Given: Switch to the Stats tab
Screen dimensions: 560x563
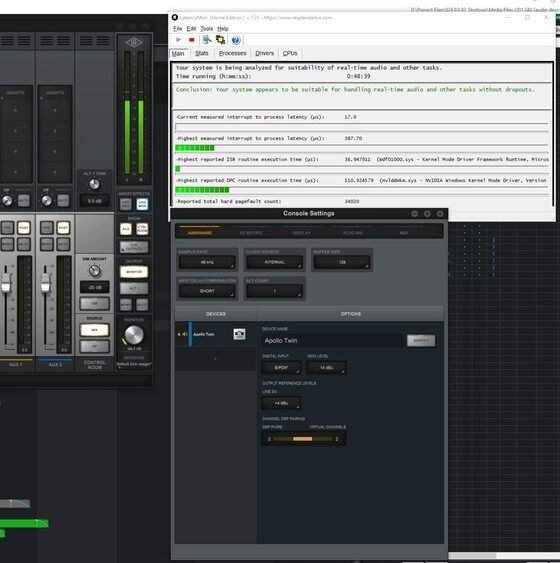Looking at the screenshot, I should point(202,53).
